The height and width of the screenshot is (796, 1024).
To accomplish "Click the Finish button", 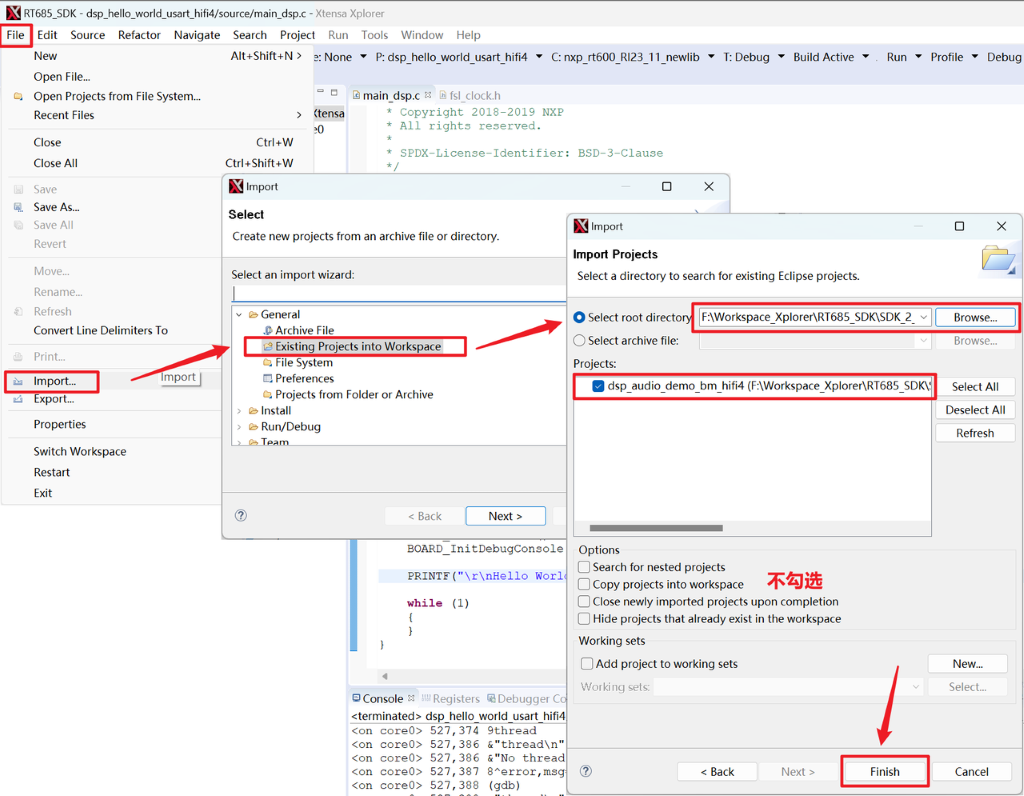I will pos(884,772).
